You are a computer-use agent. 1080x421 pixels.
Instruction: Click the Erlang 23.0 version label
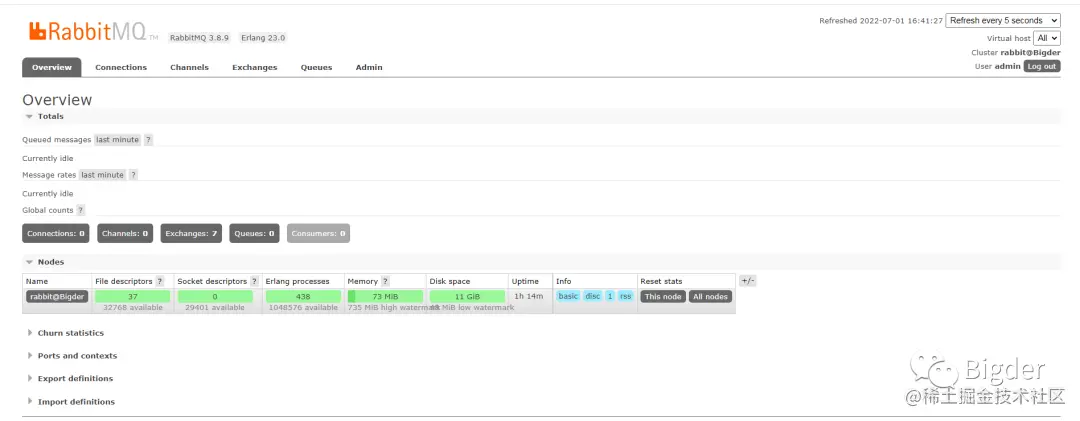(x=263, y=38)
